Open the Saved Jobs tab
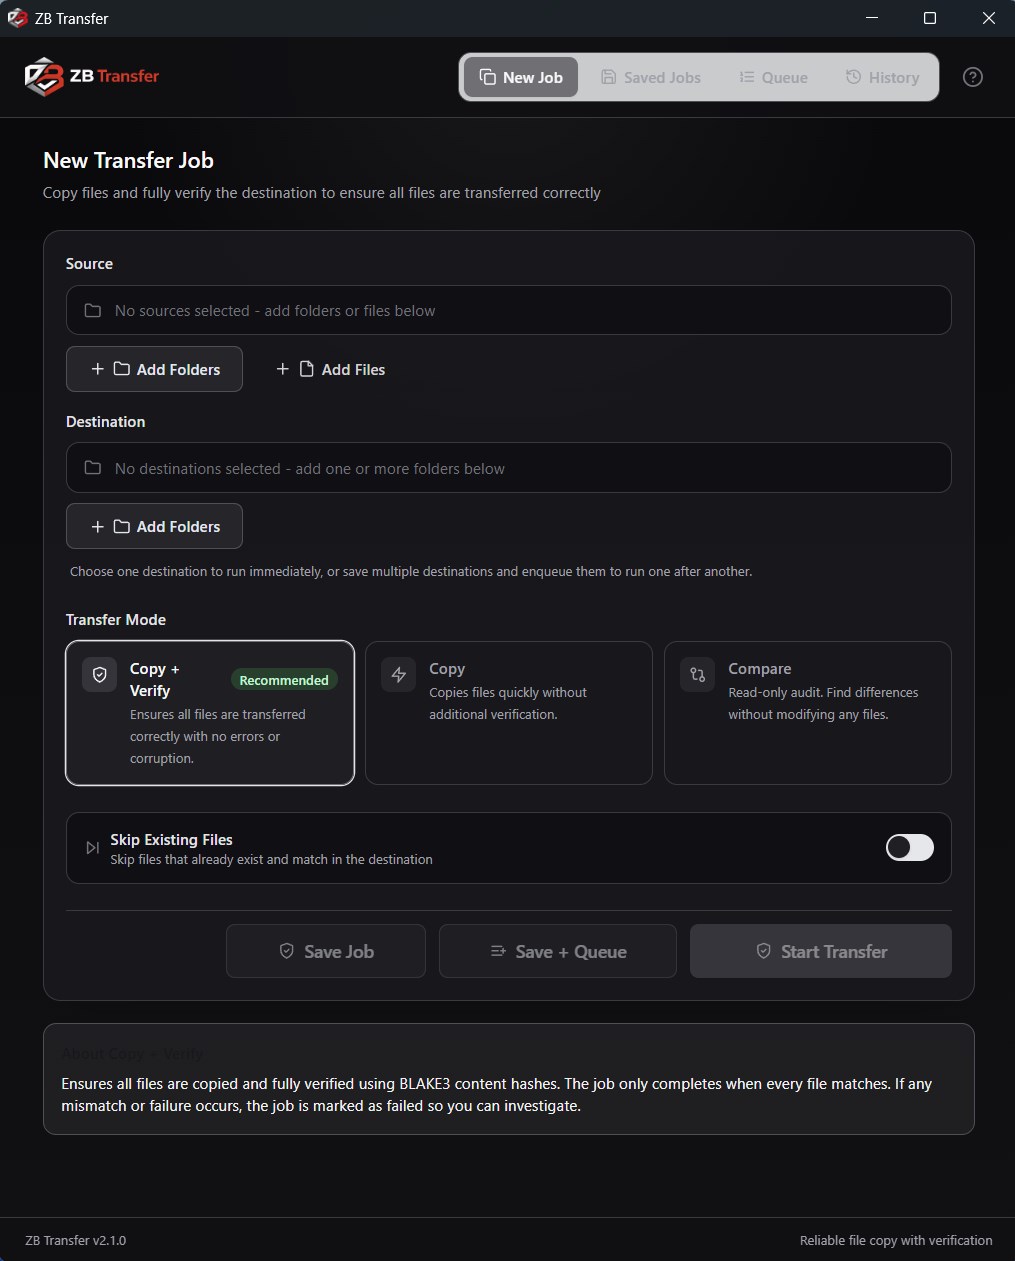Viewport: 1015px width, 1261px height. pos(651,77)
